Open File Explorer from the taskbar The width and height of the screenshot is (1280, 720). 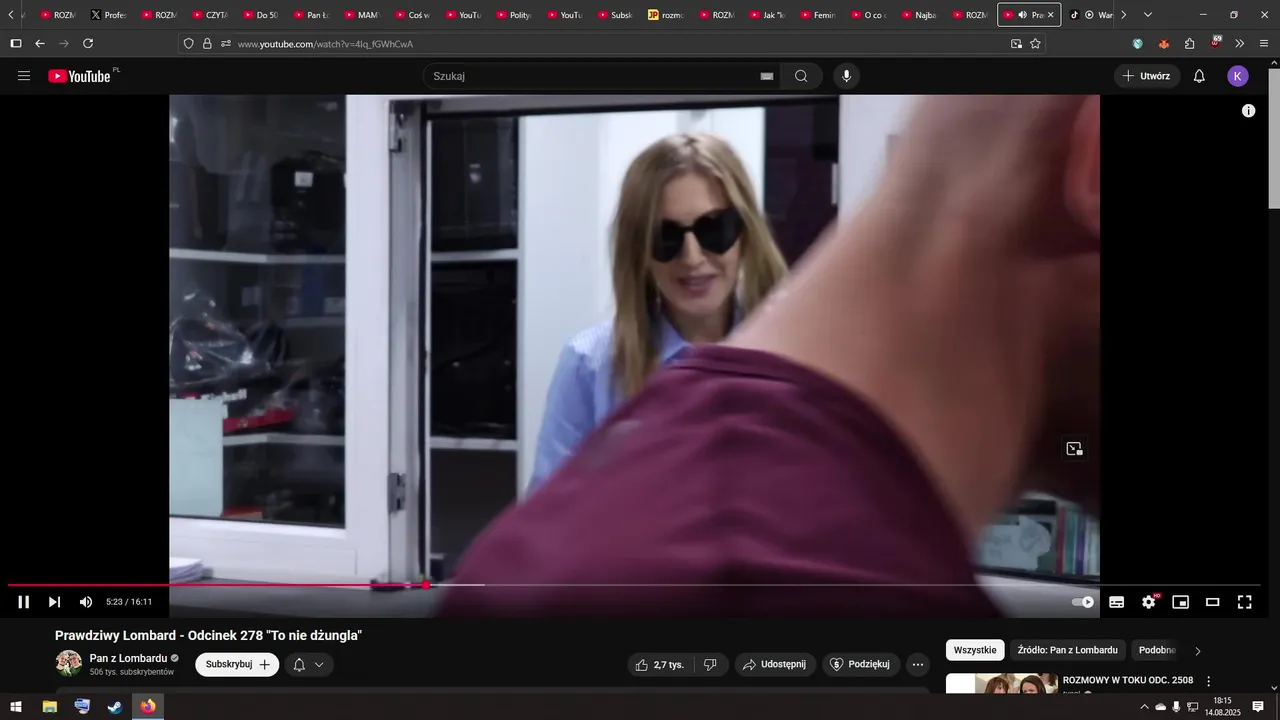click(x=49, y=707)
